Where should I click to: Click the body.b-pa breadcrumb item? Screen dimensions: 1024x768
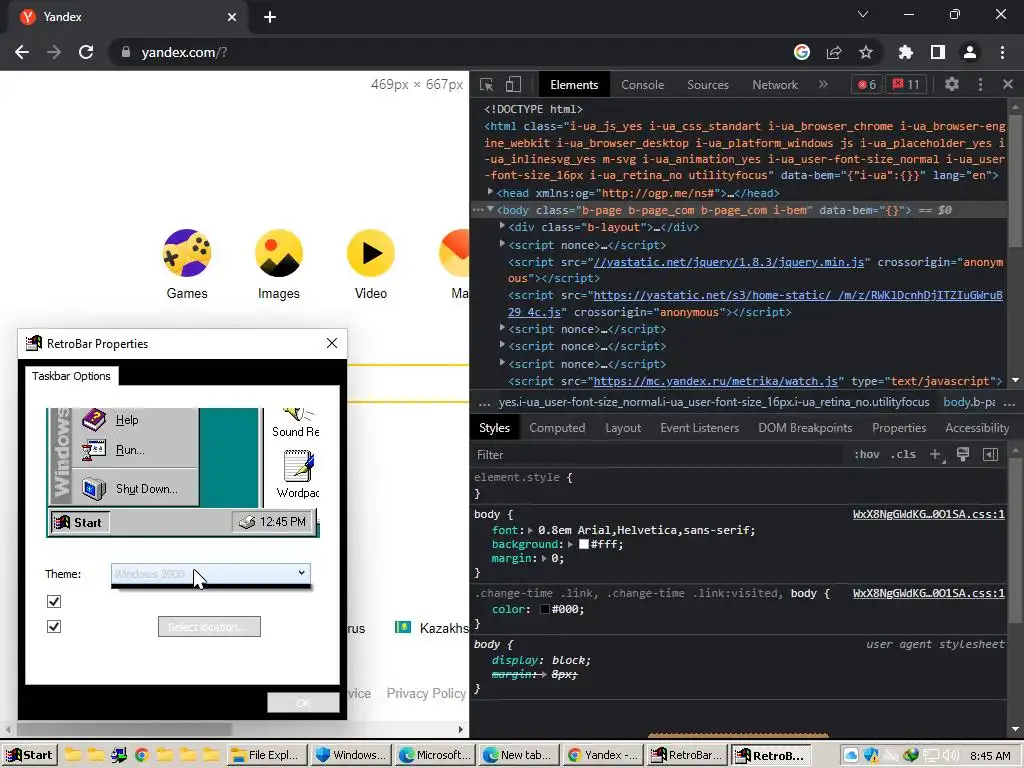[x=969, y=402]
